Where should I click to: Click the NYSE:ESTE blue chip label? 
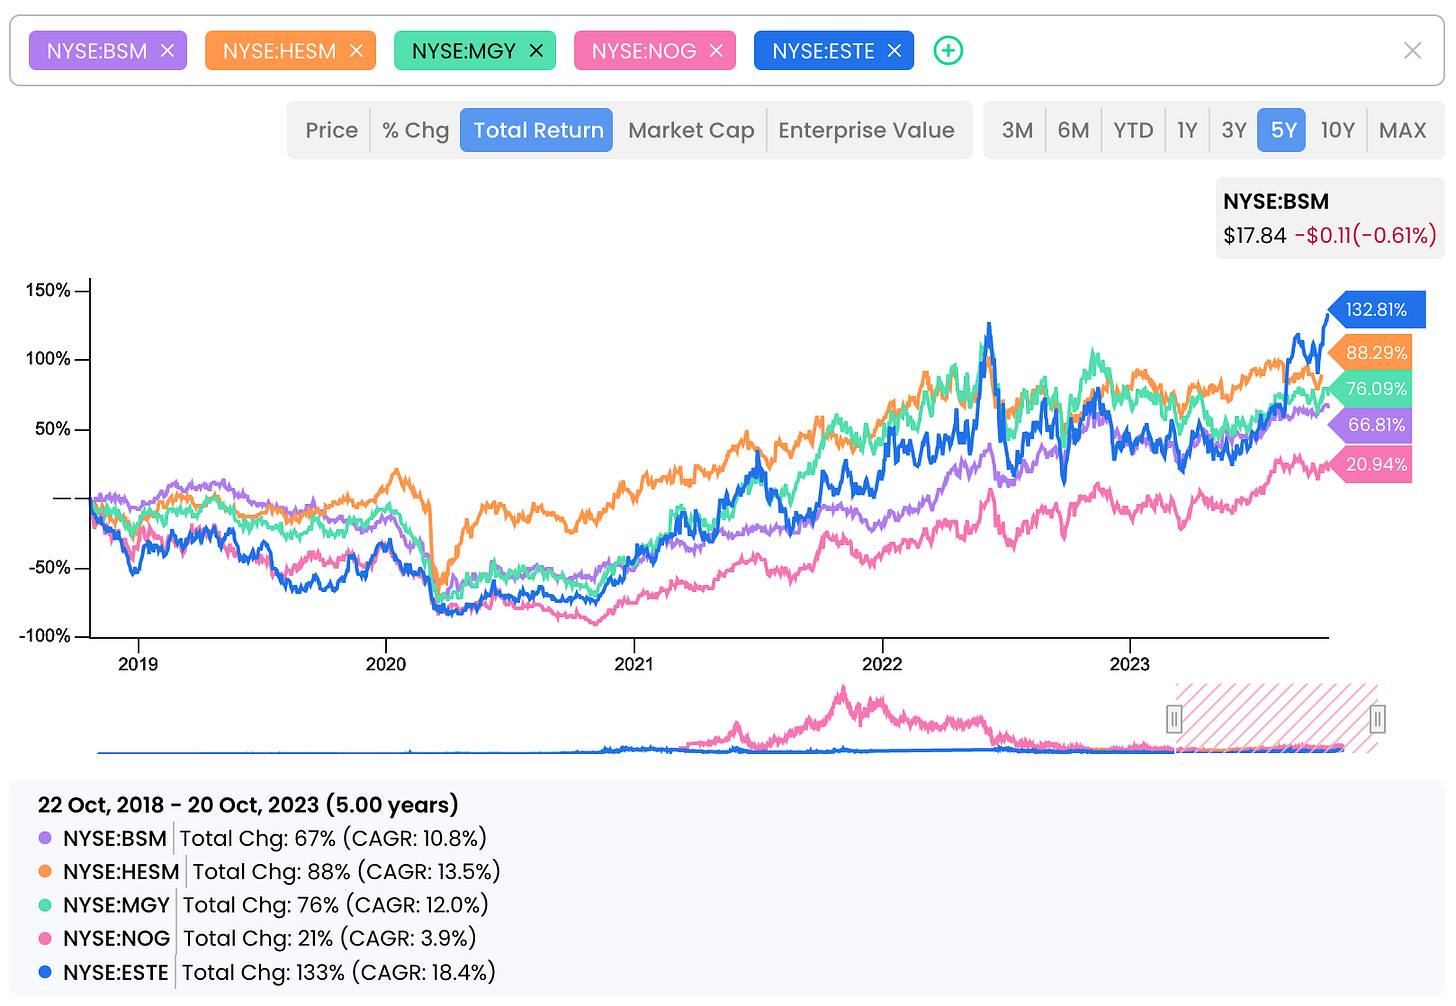point(823,51)
